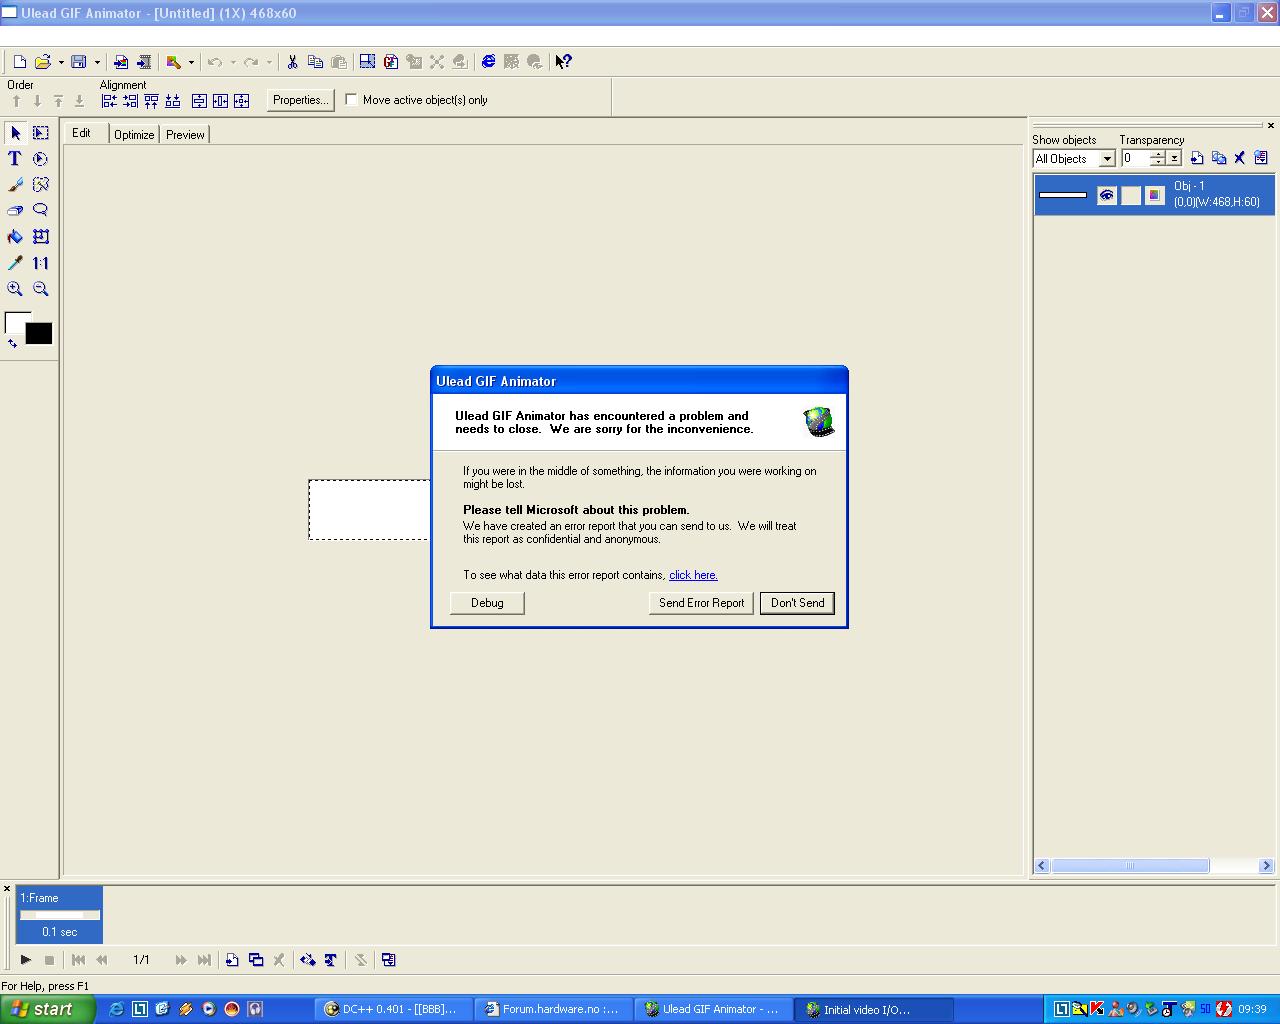Click the Save floppy disk icon
Image resolution: width=1280 pixels, height=1024 pixels.
(79, 62)
